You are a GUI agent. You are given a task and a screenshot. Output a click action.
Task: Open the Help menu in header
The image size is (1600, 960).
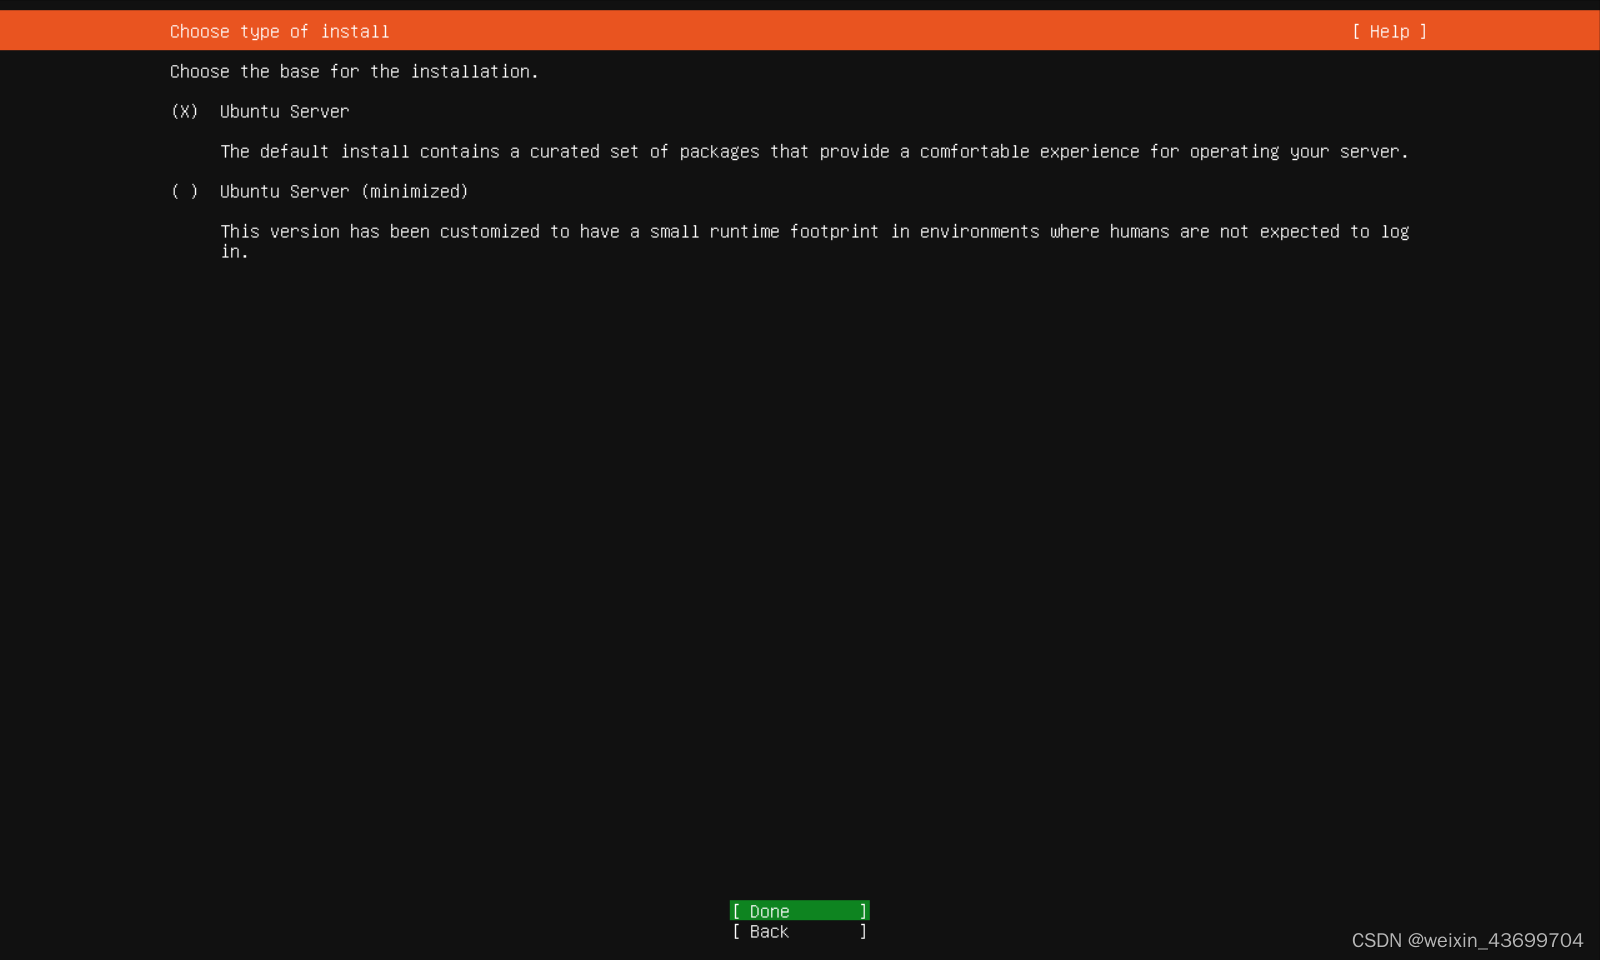pos(1389,31)
